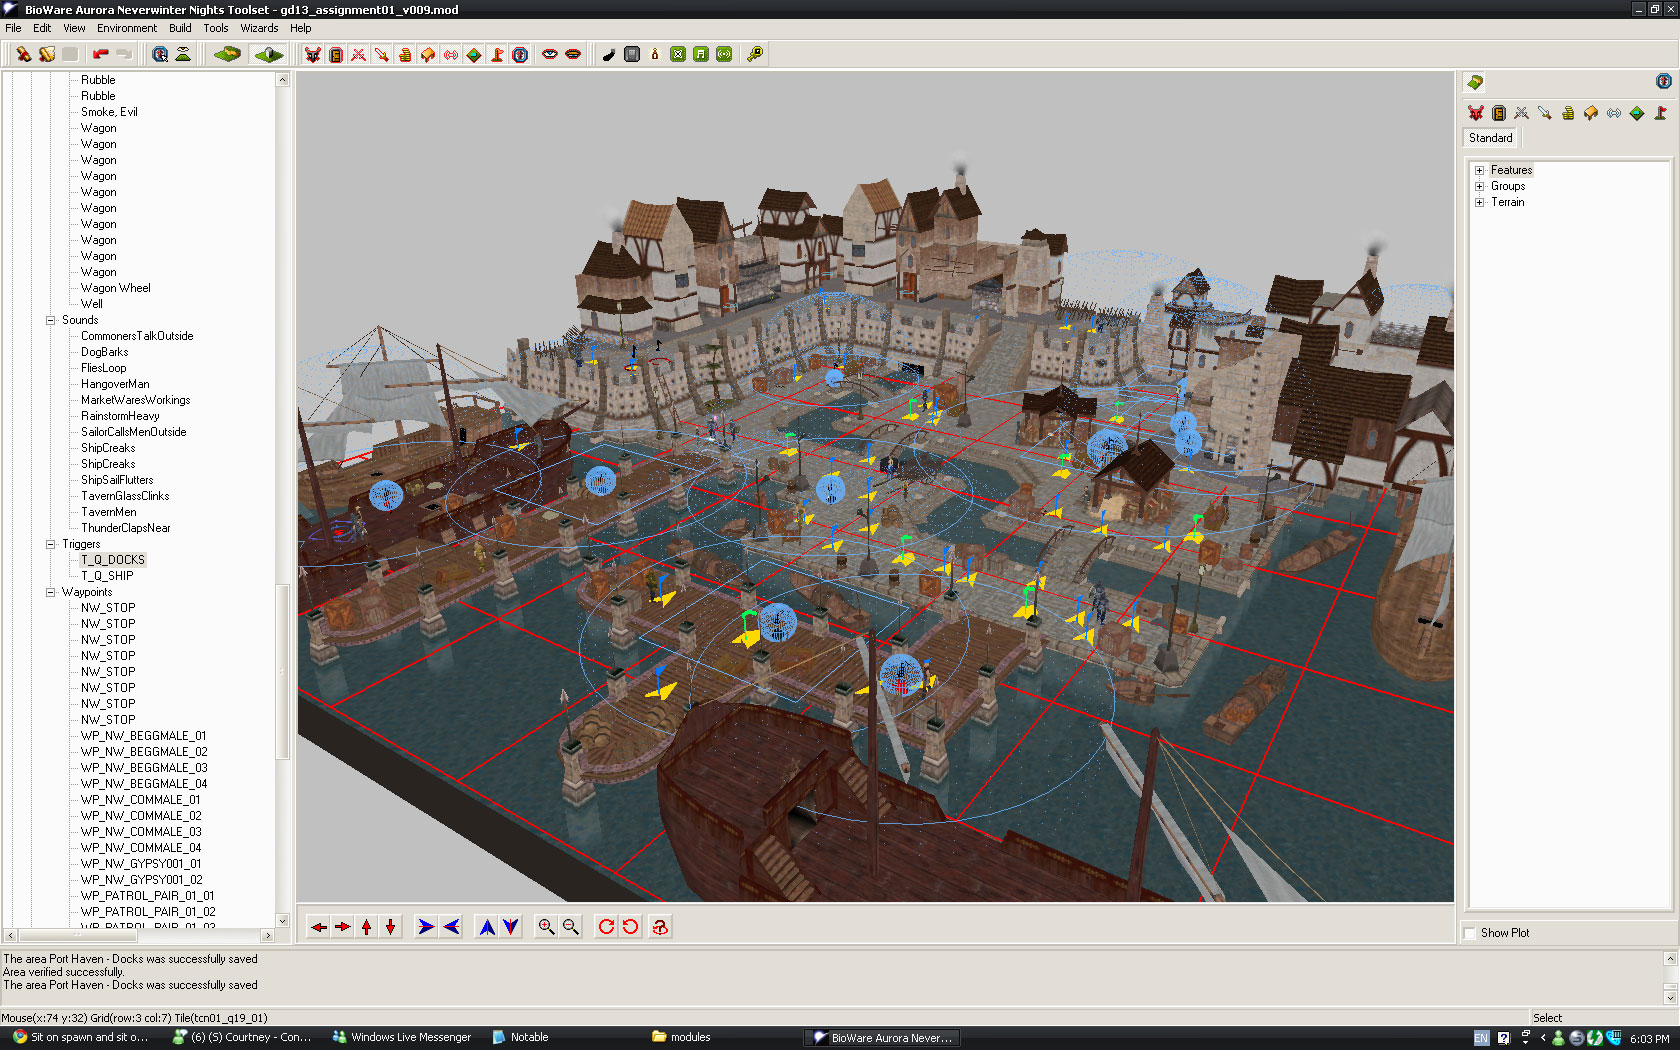The width and height of the screenshot is (1680, 1050).
Task: Click the green X grid icon in toolbar
Action: pos(678,54)
